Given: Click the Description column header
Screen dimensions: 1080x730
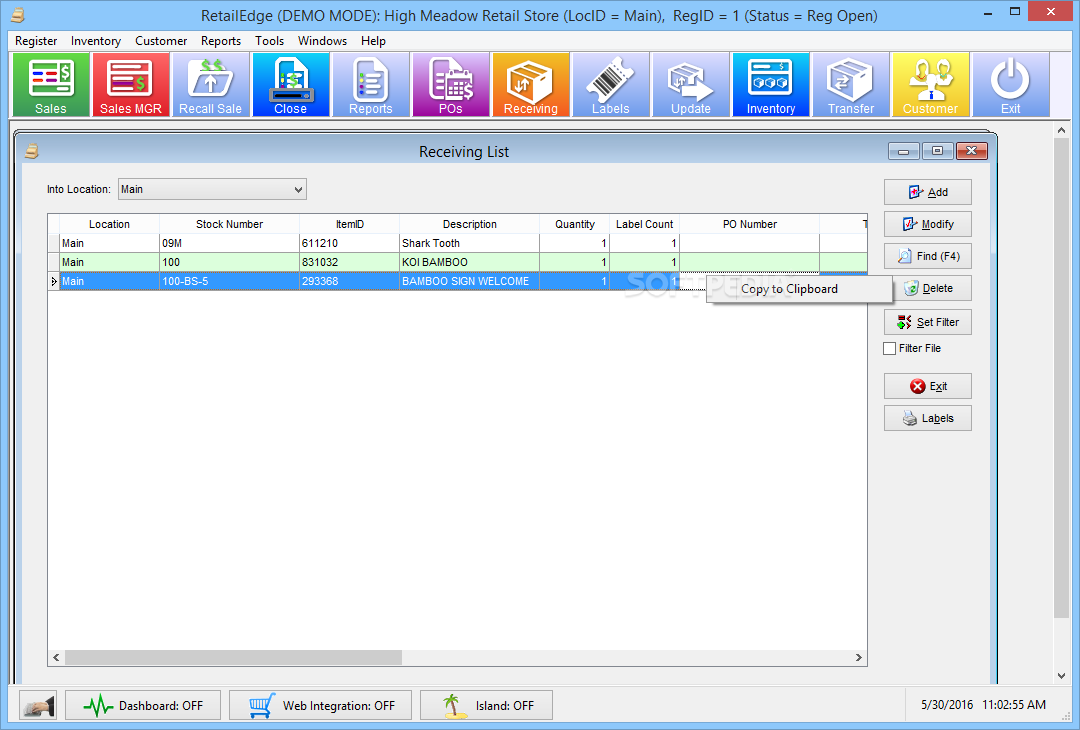Looking at the screenshot, I should point(469,224).
